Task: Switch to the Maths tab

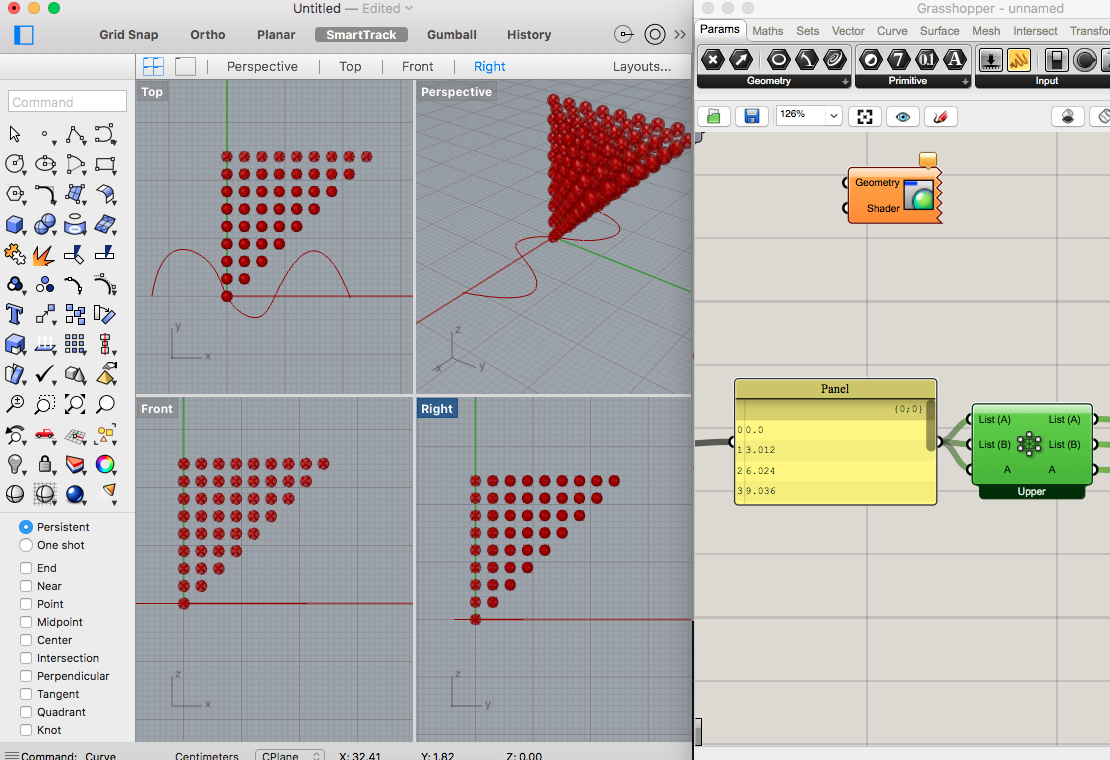Action: [x=767, y=31]
